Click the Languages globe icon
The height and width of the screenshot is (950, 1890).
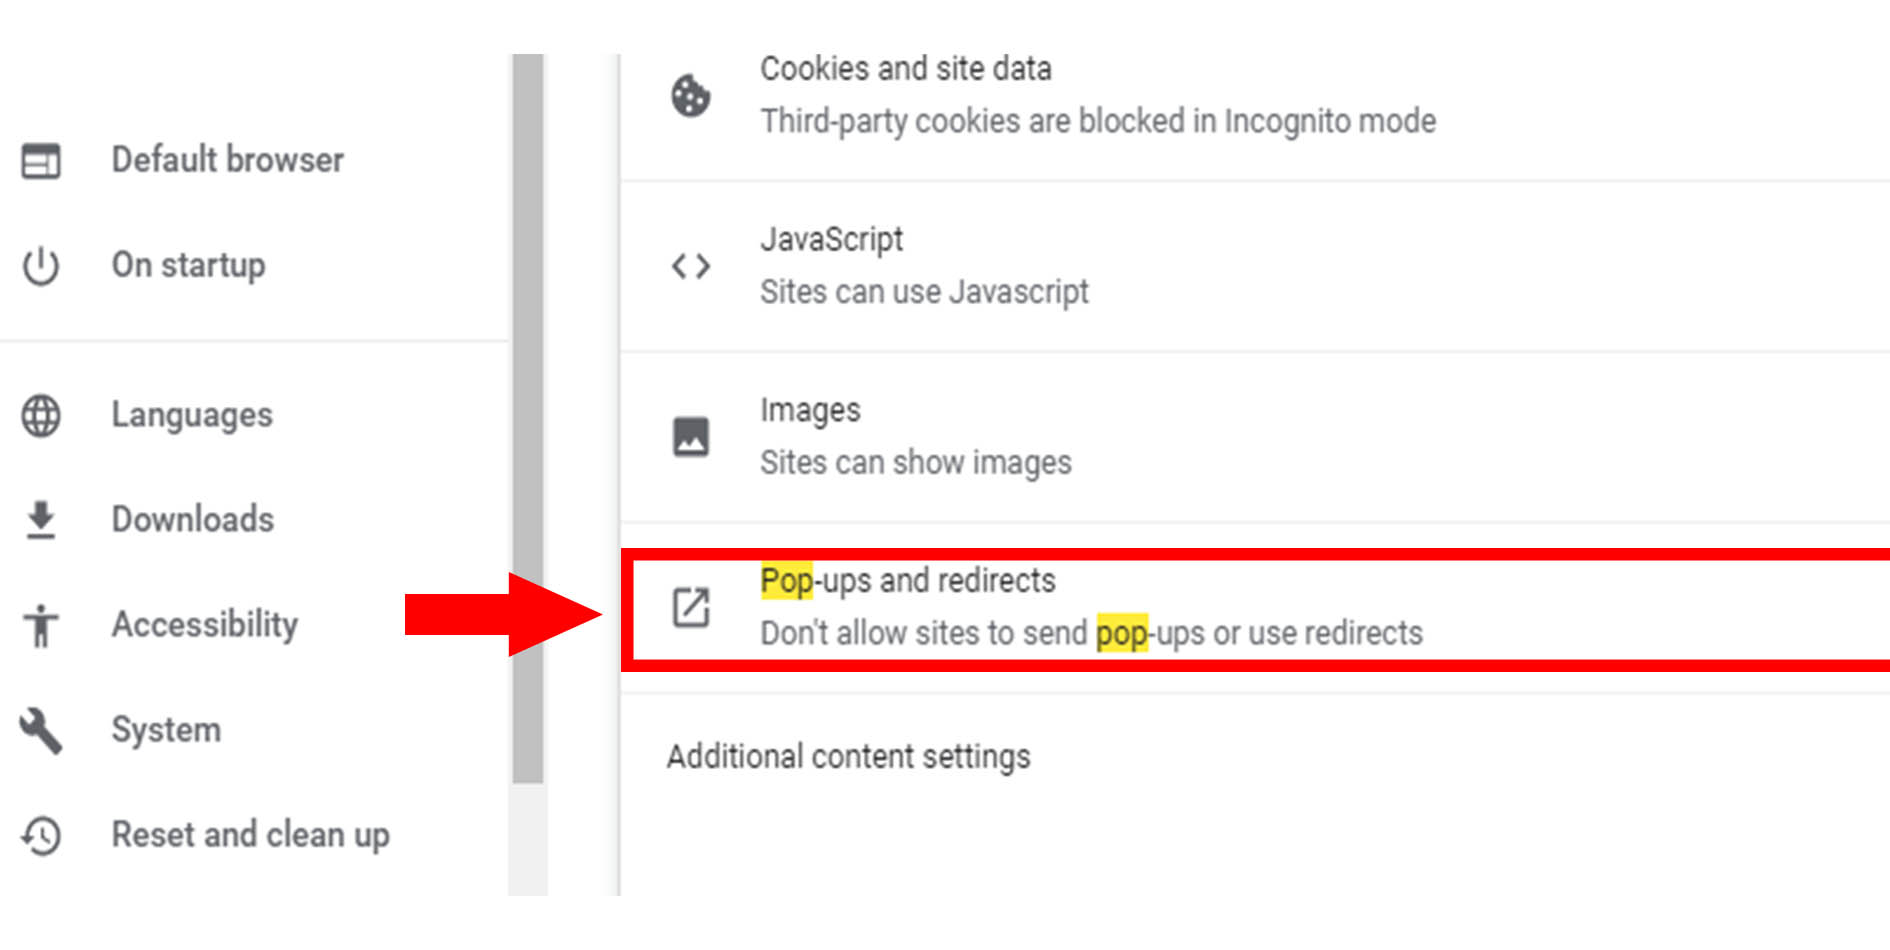41,416
